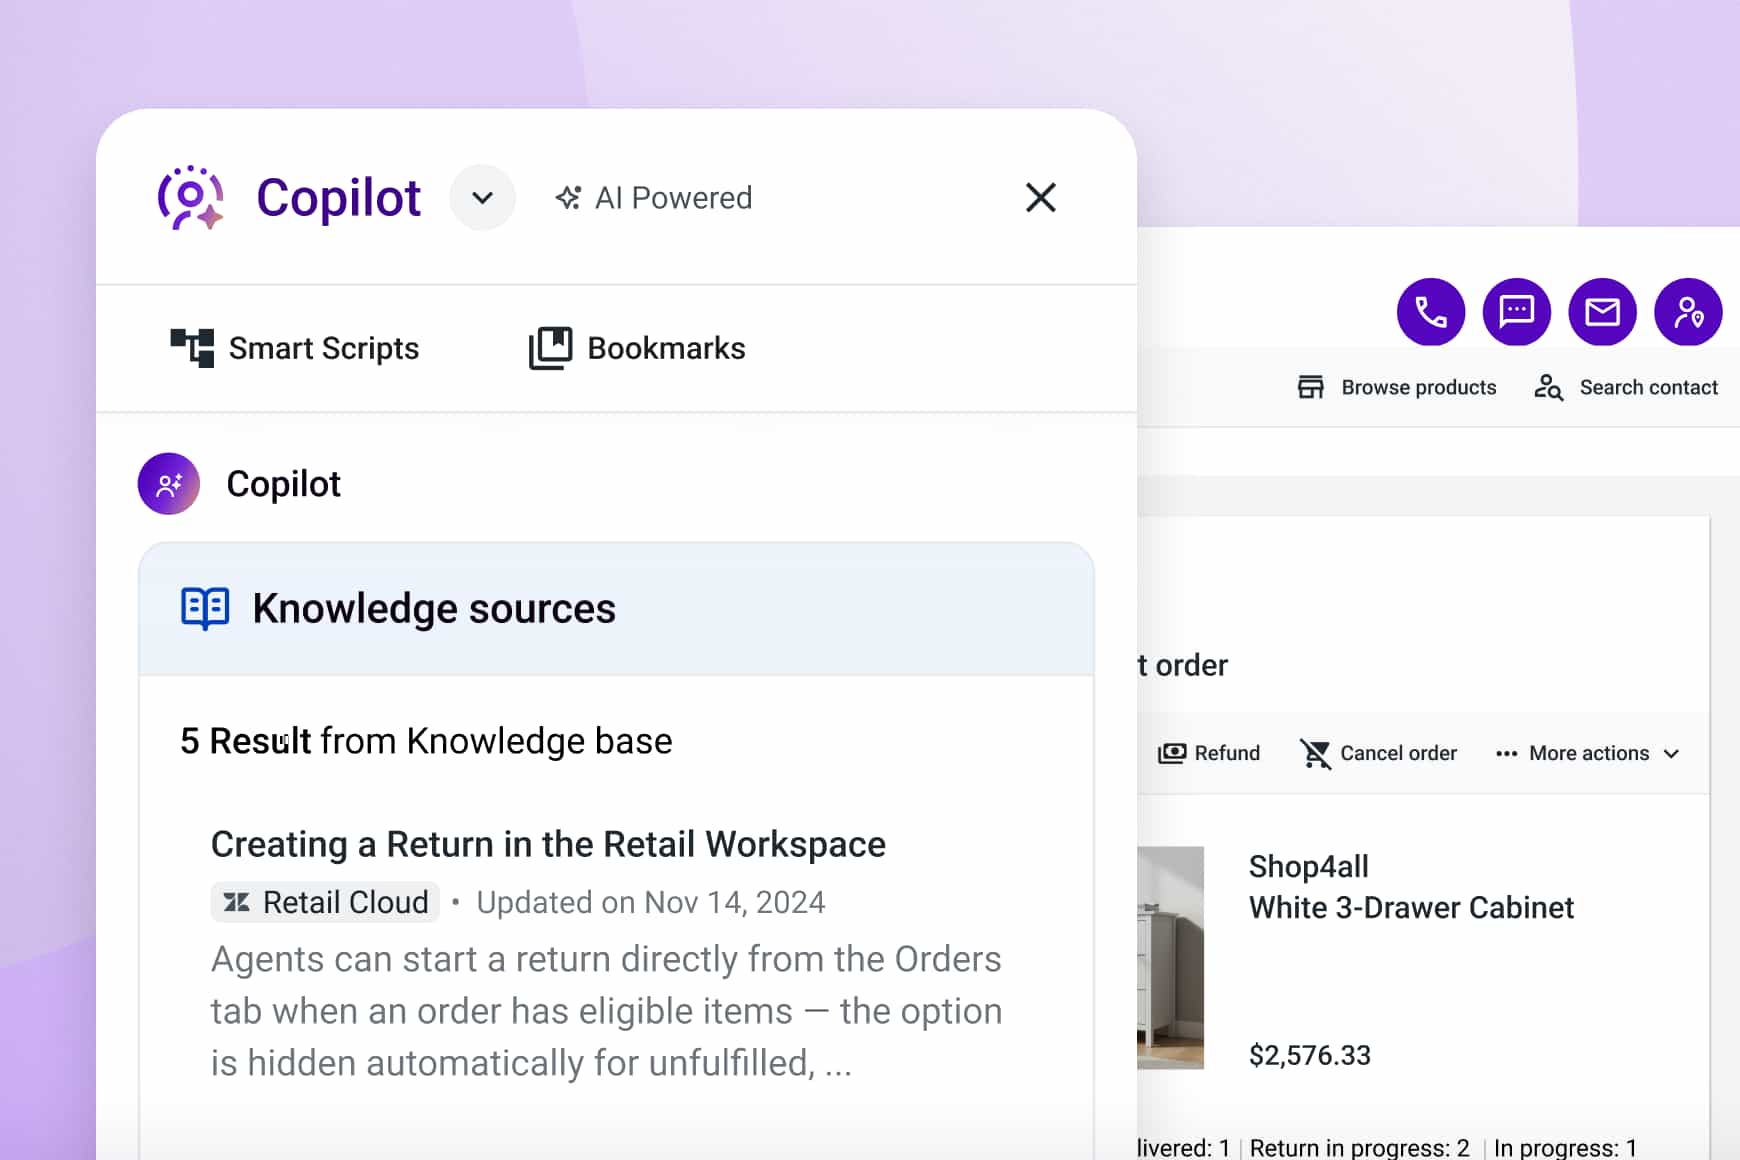Viewport: 1740px width, 1160px height.
Task: Click the crossed cart icon beside Cancel order
Action: pos(1315,753)
